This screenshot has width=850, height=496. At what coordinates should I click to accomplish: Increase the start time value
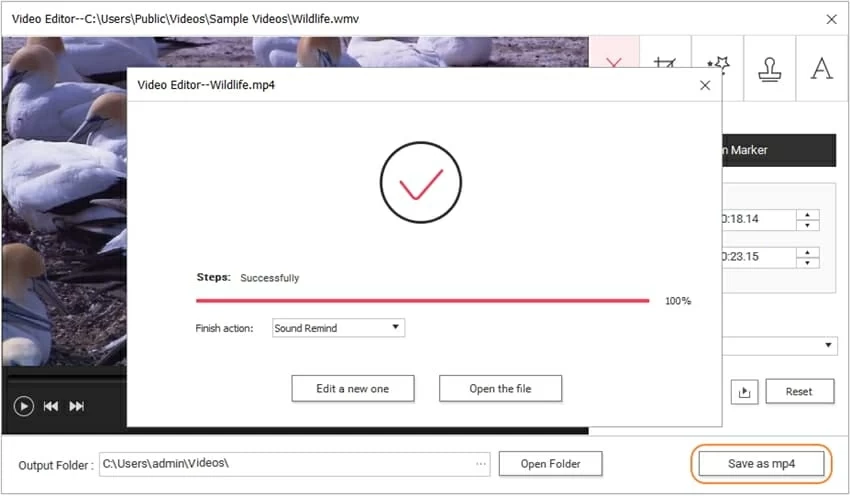808,214
